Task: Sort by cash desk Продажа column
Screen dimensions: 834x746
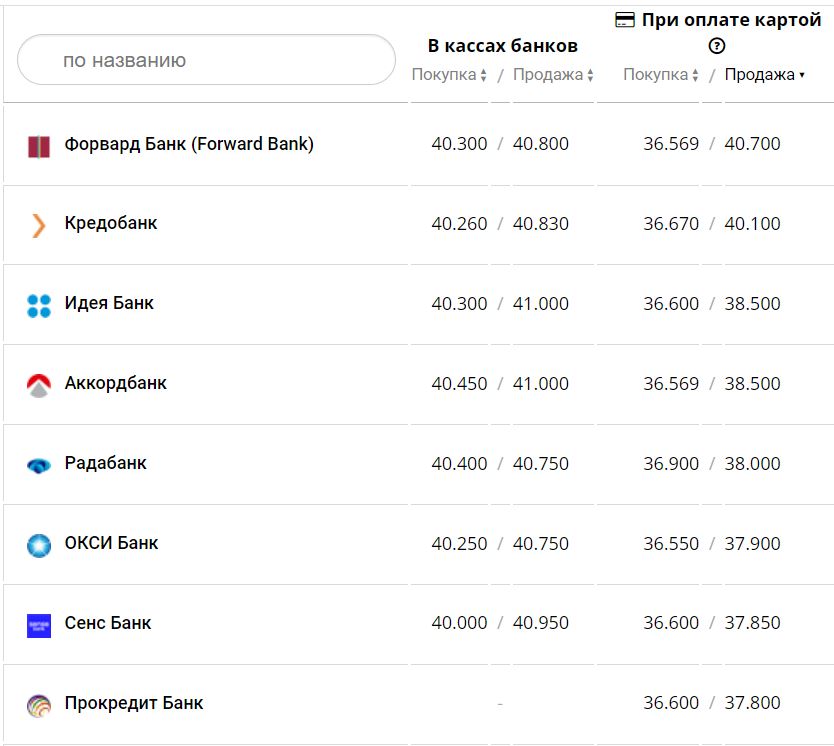Action: coord(553,75)
